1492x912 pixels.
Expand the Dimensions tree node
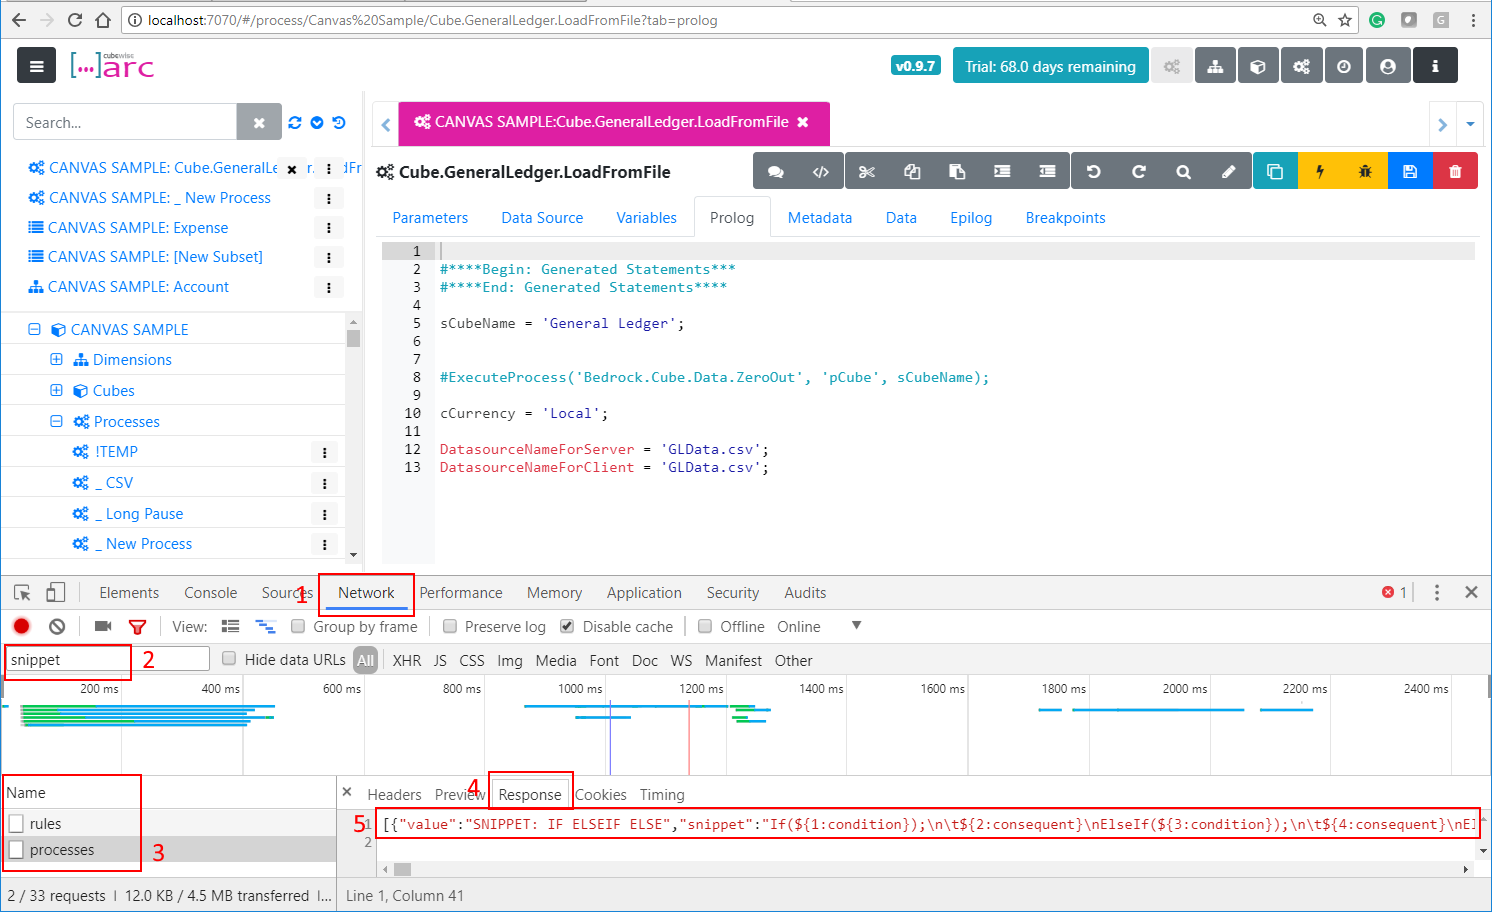tap(56, 359)
